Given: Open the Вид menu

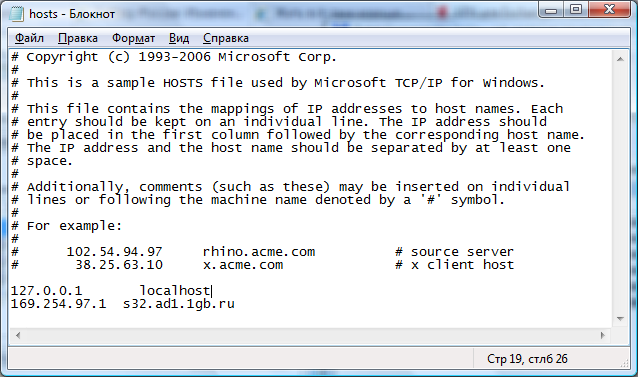Looking at the screenshot, I should tap(179, 38).
